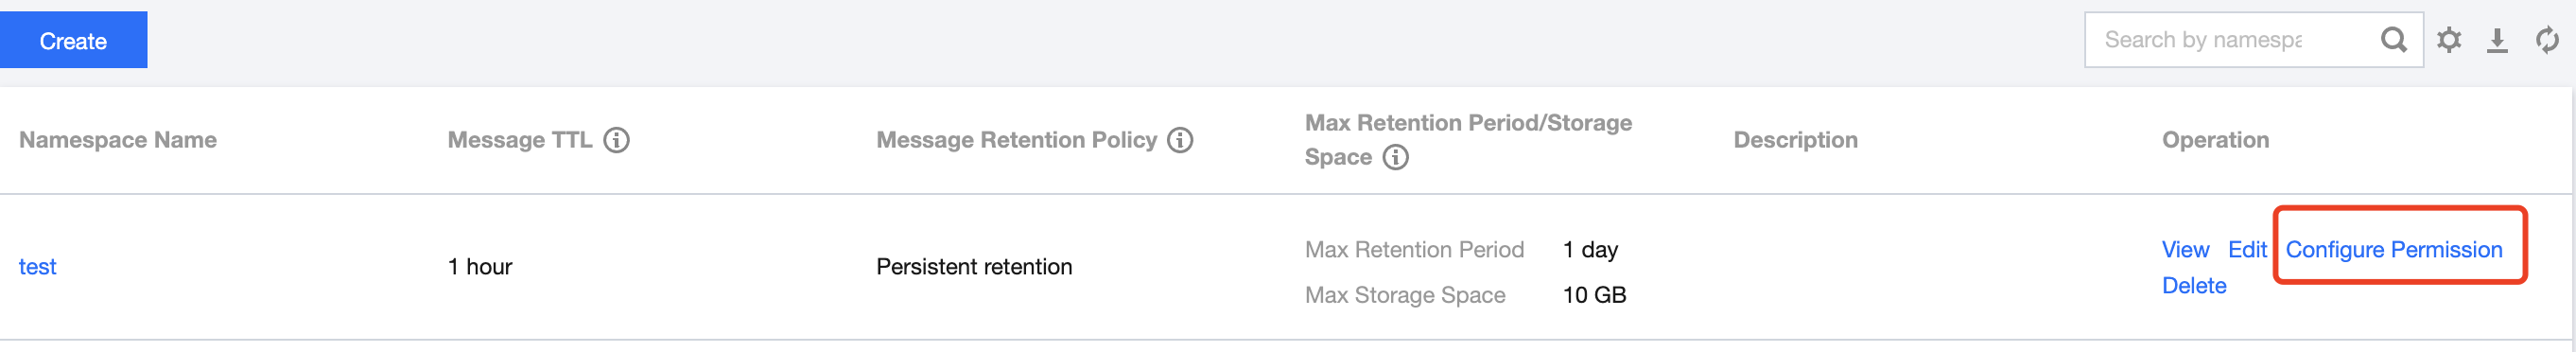Click Message Retention Policy info icon
Screen dimensions: 2576x352
point(1180,140)
